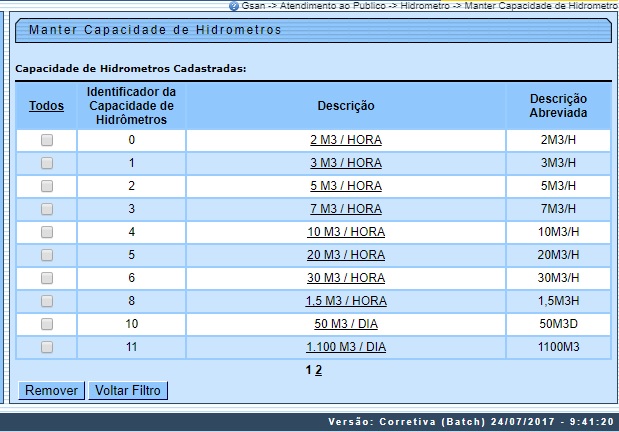This screenshot has width=619, height=432.
Task: Click the abbreviated value 1,5M3H
Action: [558, 301]
